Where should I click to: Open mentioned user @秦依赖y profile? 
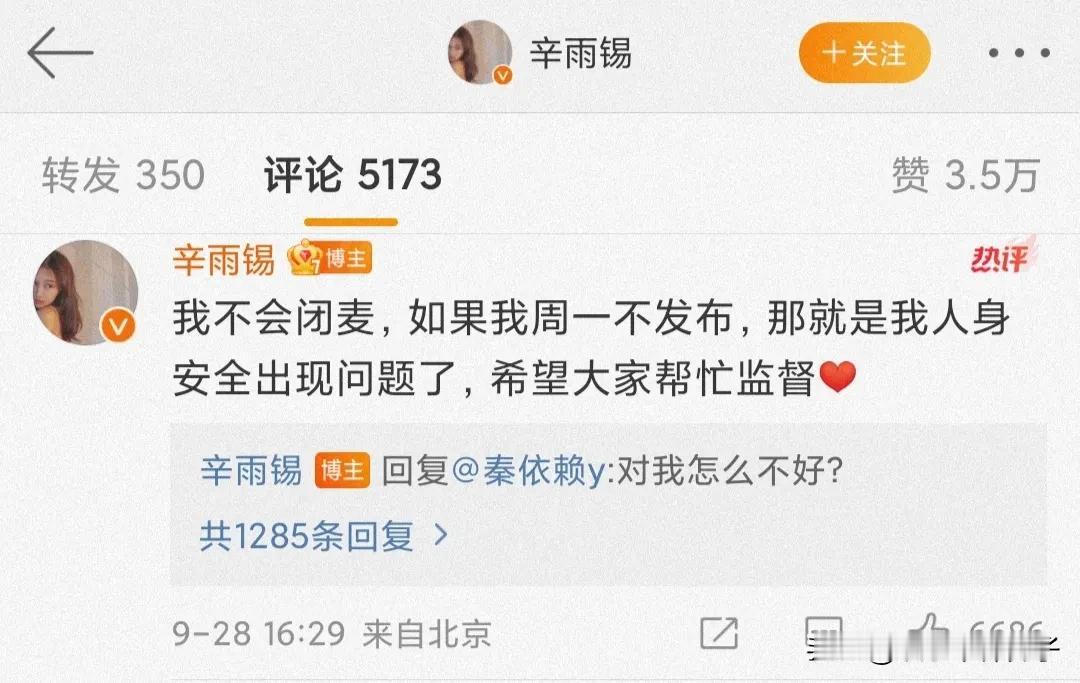coord(528,471)
